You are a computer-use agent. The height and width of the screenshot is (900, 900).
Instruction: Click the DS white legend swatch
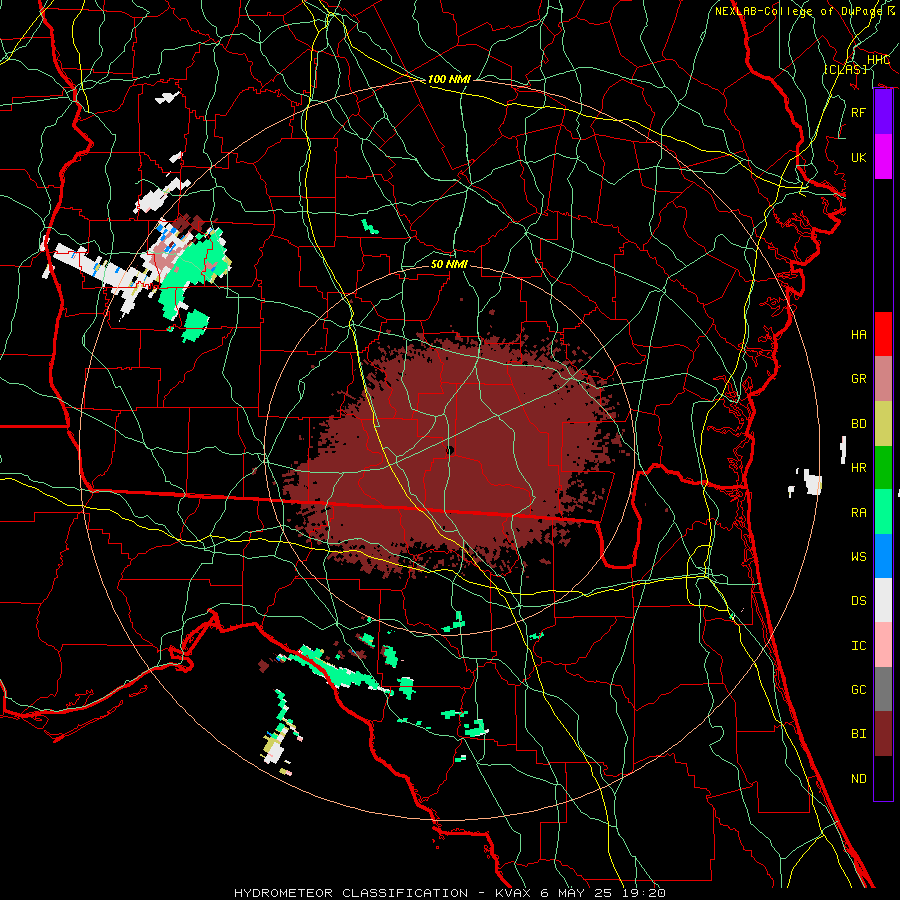(883, 600)
